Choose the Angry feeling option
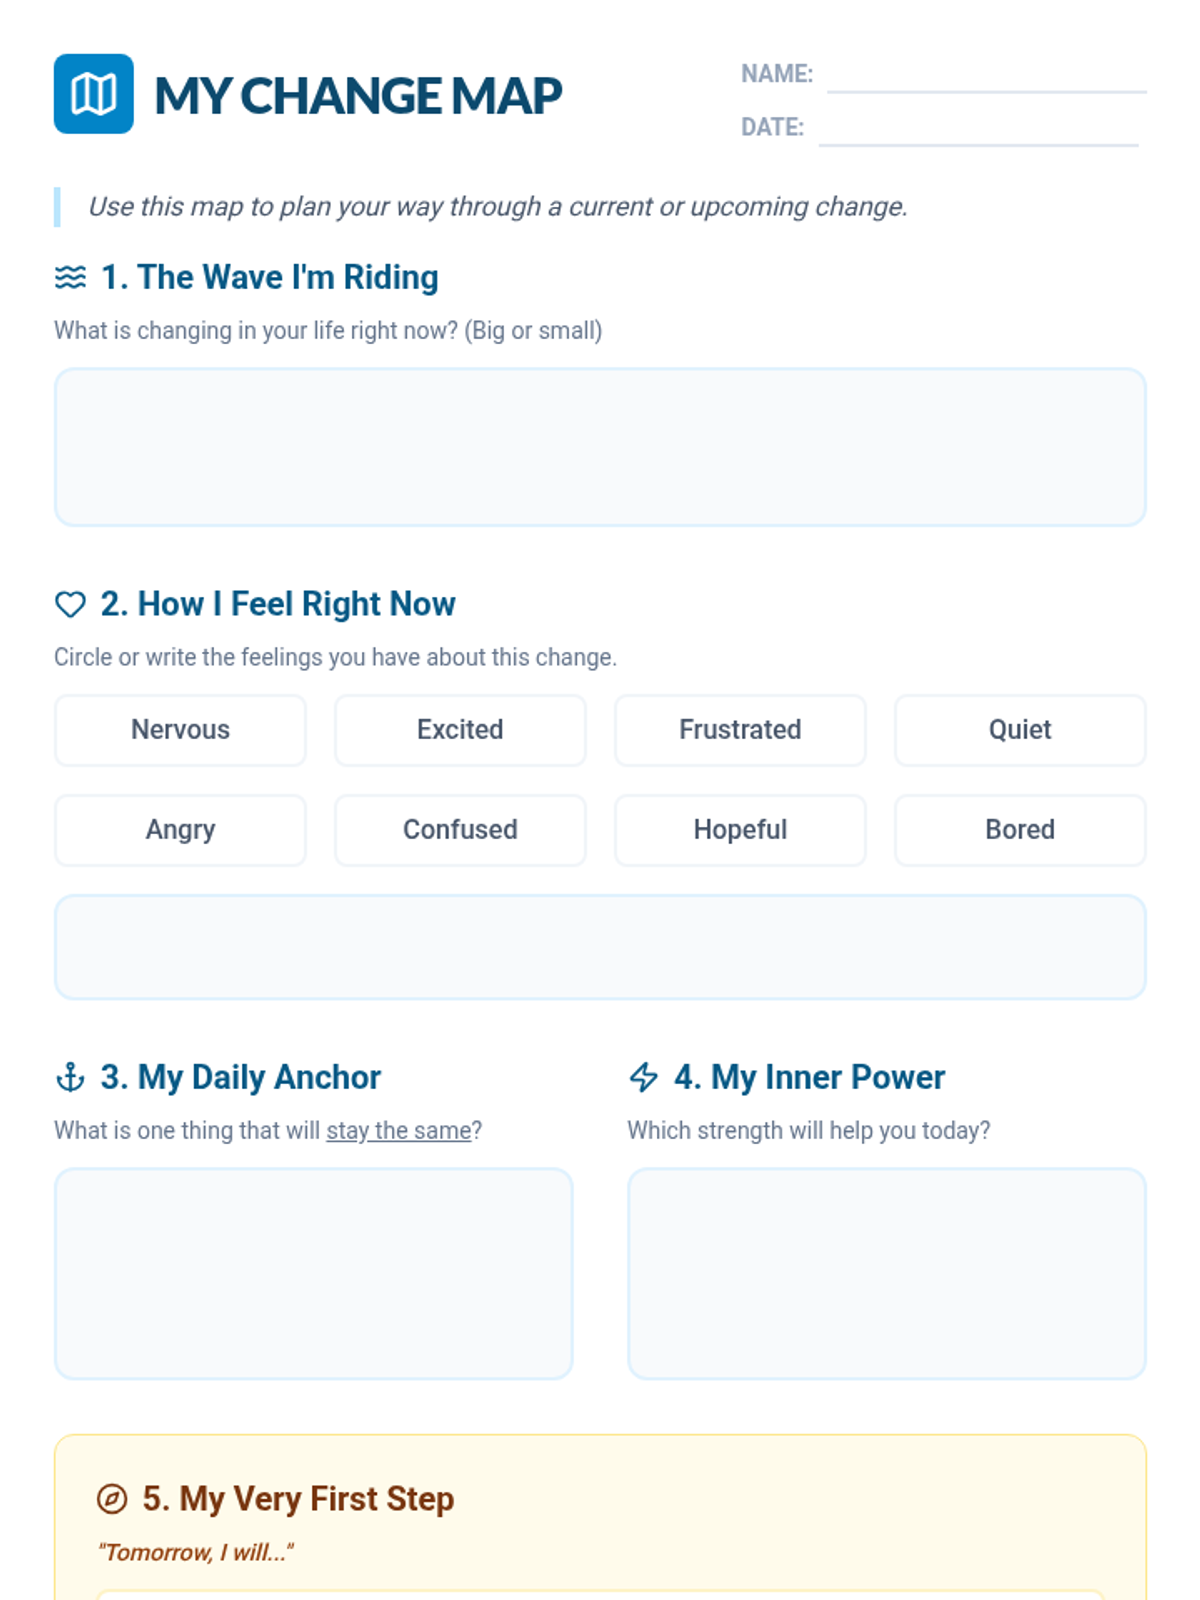 [180, 830]
